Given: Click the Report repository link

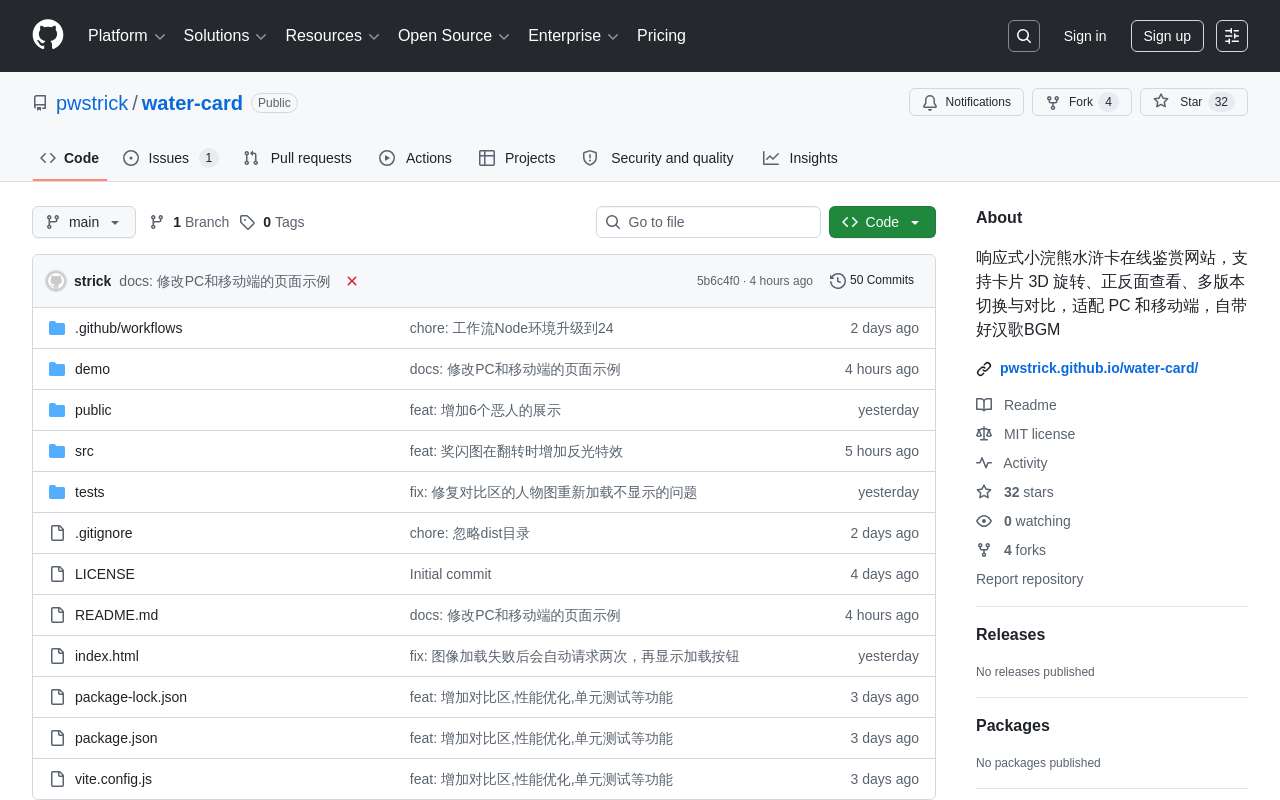Looking at the screenshot, I should (x=1029, y=579).
